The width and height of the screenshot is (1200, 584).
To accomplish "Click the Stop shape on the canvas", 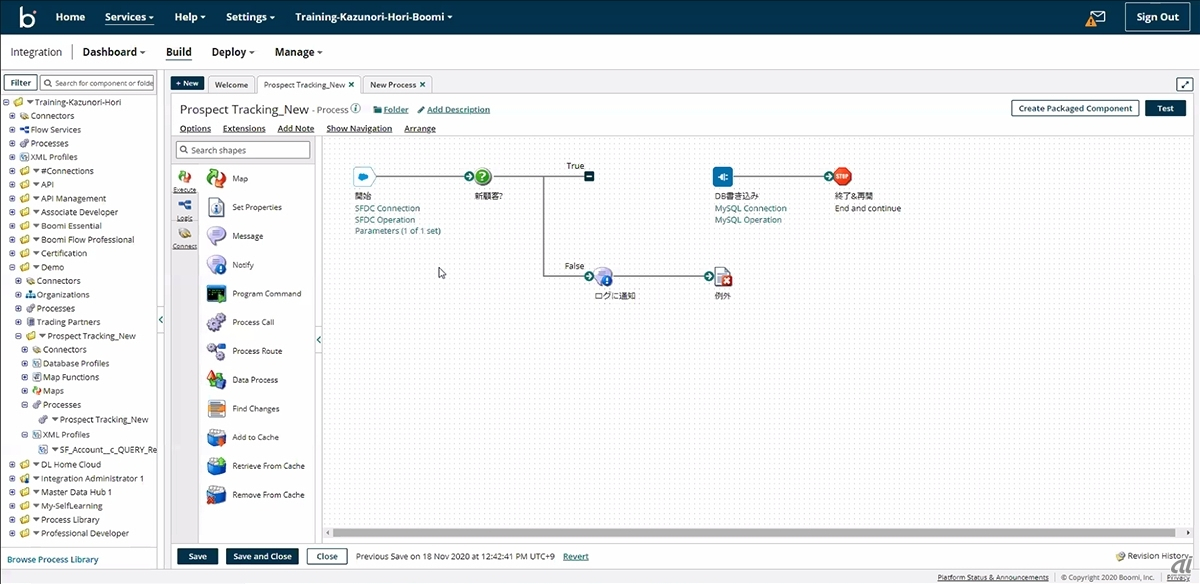I will [x=842, y=177].
